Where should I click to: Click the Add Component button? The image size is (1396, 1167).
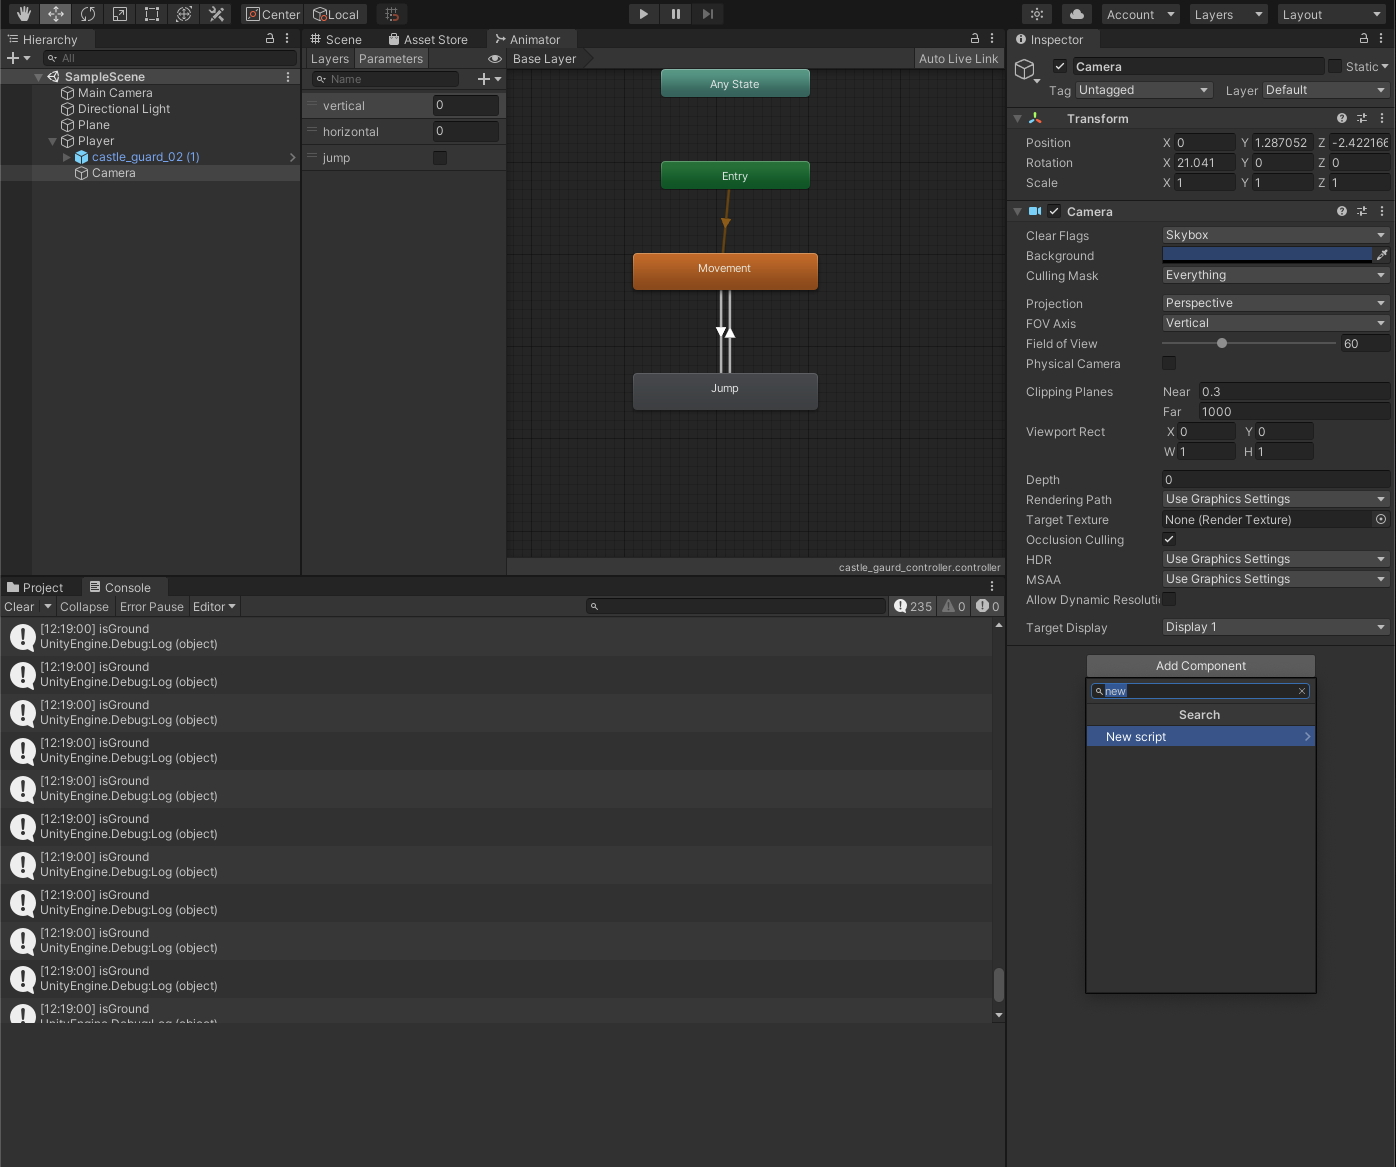pyautogui.click(x=1200, y=666)
